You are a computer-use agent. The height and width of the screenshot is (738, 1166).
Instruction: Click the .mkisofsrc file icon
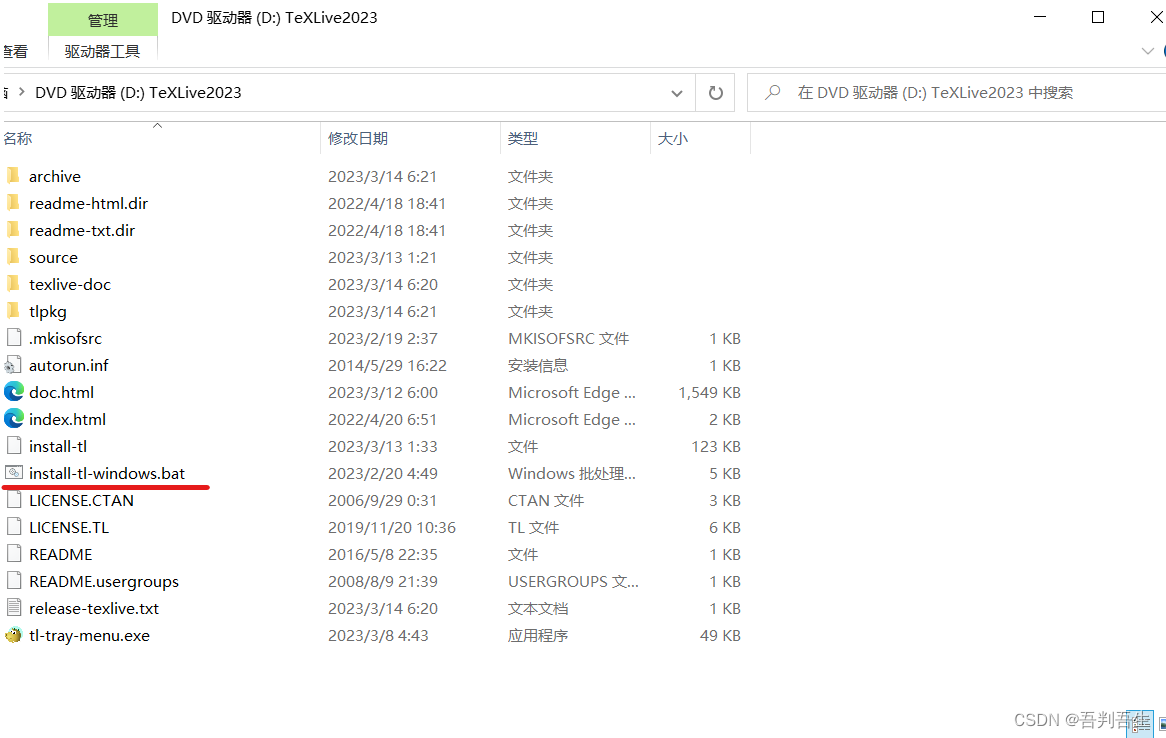tap(14, 338)
